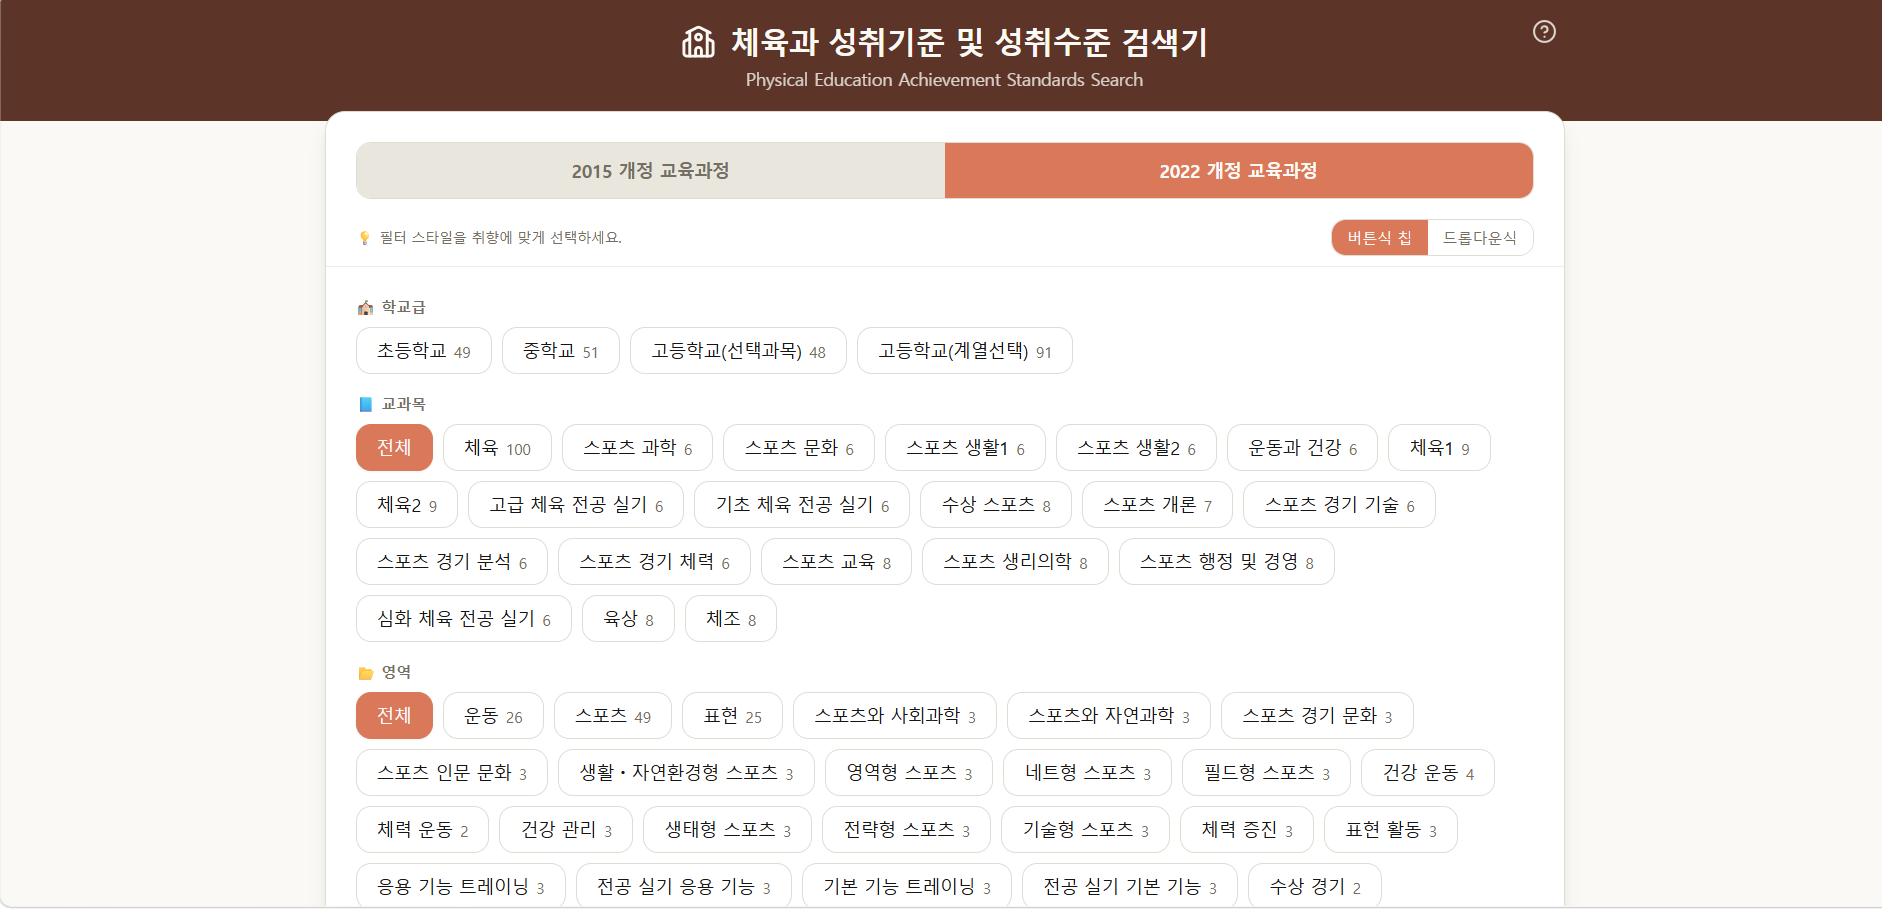This screenshot has width=1882, height=909.
Task: Choose the 버튼식 칩 filter style
Action: 1380,238
